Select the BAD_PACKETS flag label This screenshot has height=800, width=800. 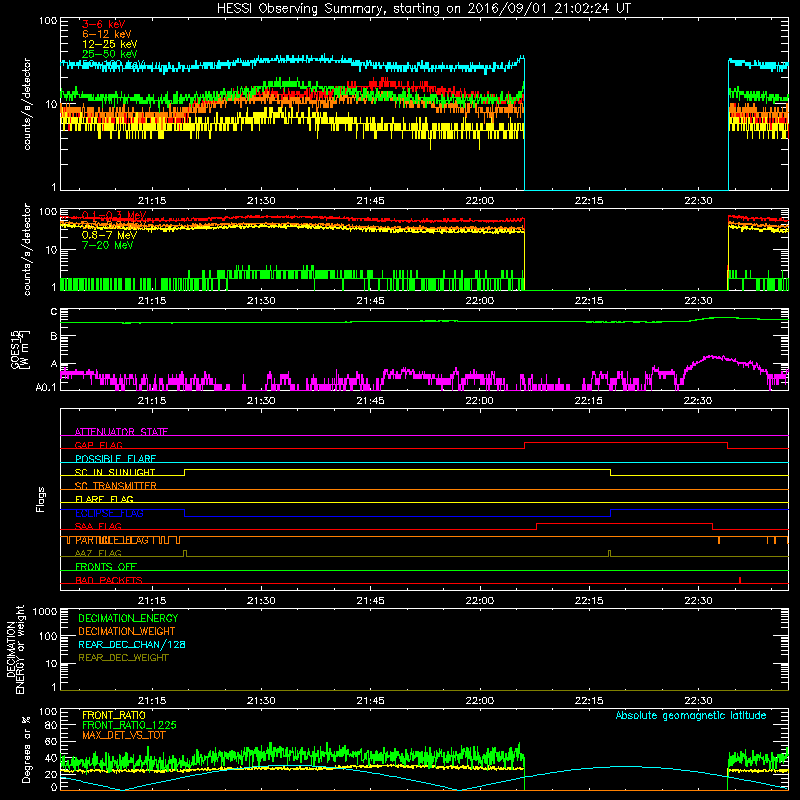[x=109, y=580]
